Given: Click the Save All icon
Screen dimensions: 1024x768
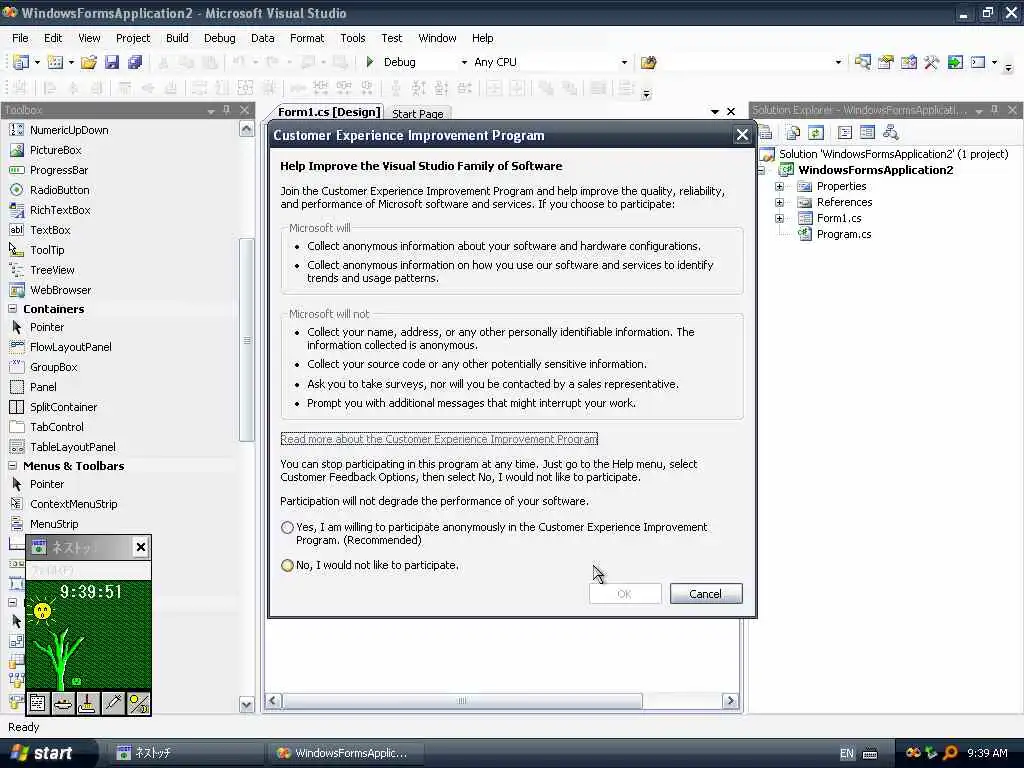Looking at the screenshot, I should pyautogui.click(x=135, y=62).
